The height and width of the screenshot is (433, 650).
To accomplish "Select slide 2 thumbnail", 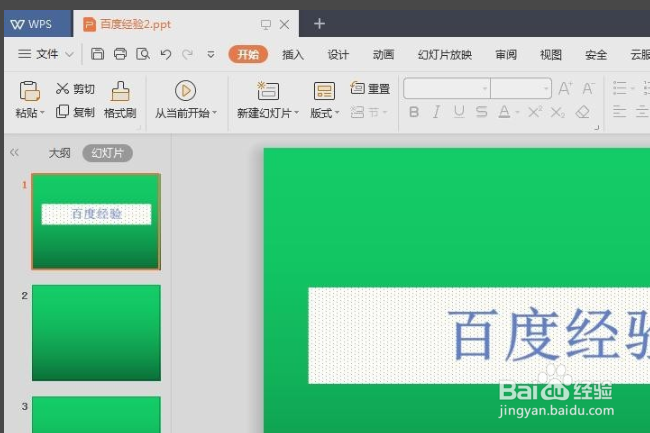I will pos(96,333).
